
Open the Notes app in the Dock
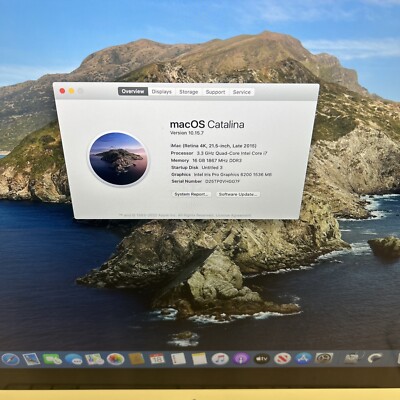[199, 359]
